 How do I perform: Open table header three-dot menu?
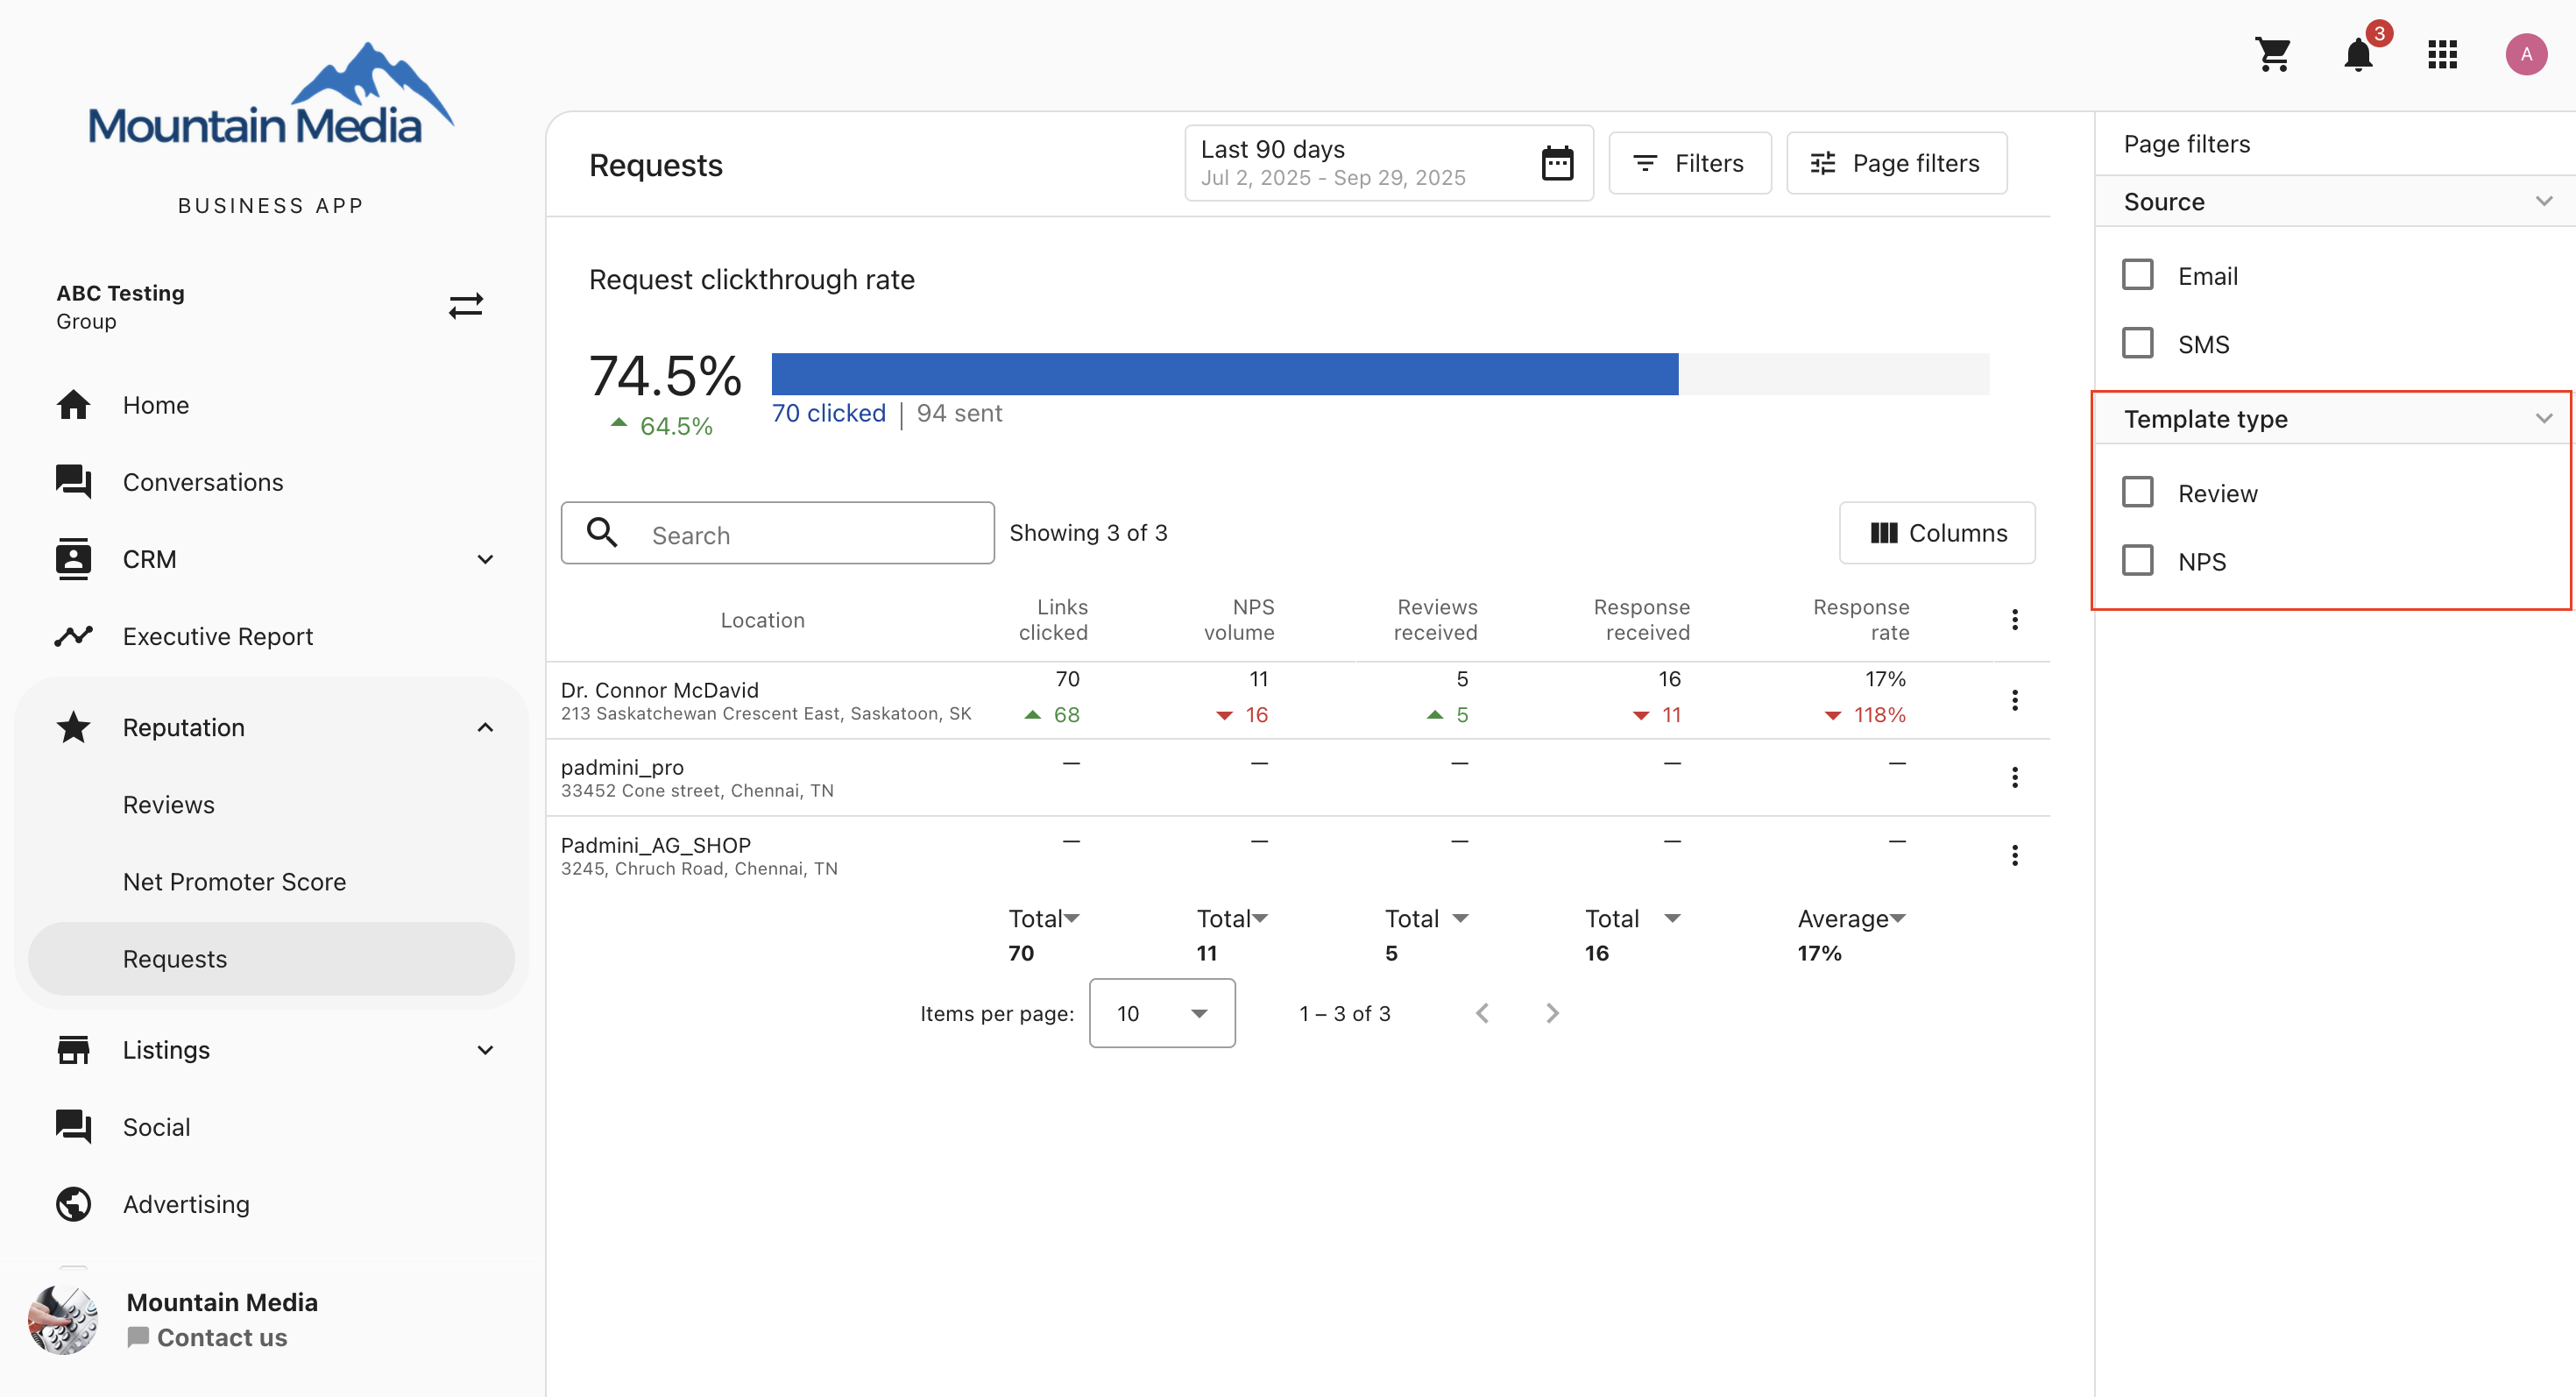click(x=2014, y=620)
